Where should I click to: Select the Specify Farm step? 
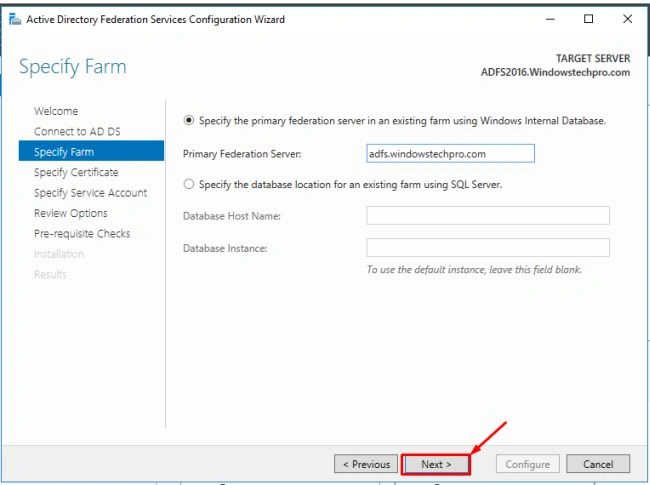coord(91,151)
